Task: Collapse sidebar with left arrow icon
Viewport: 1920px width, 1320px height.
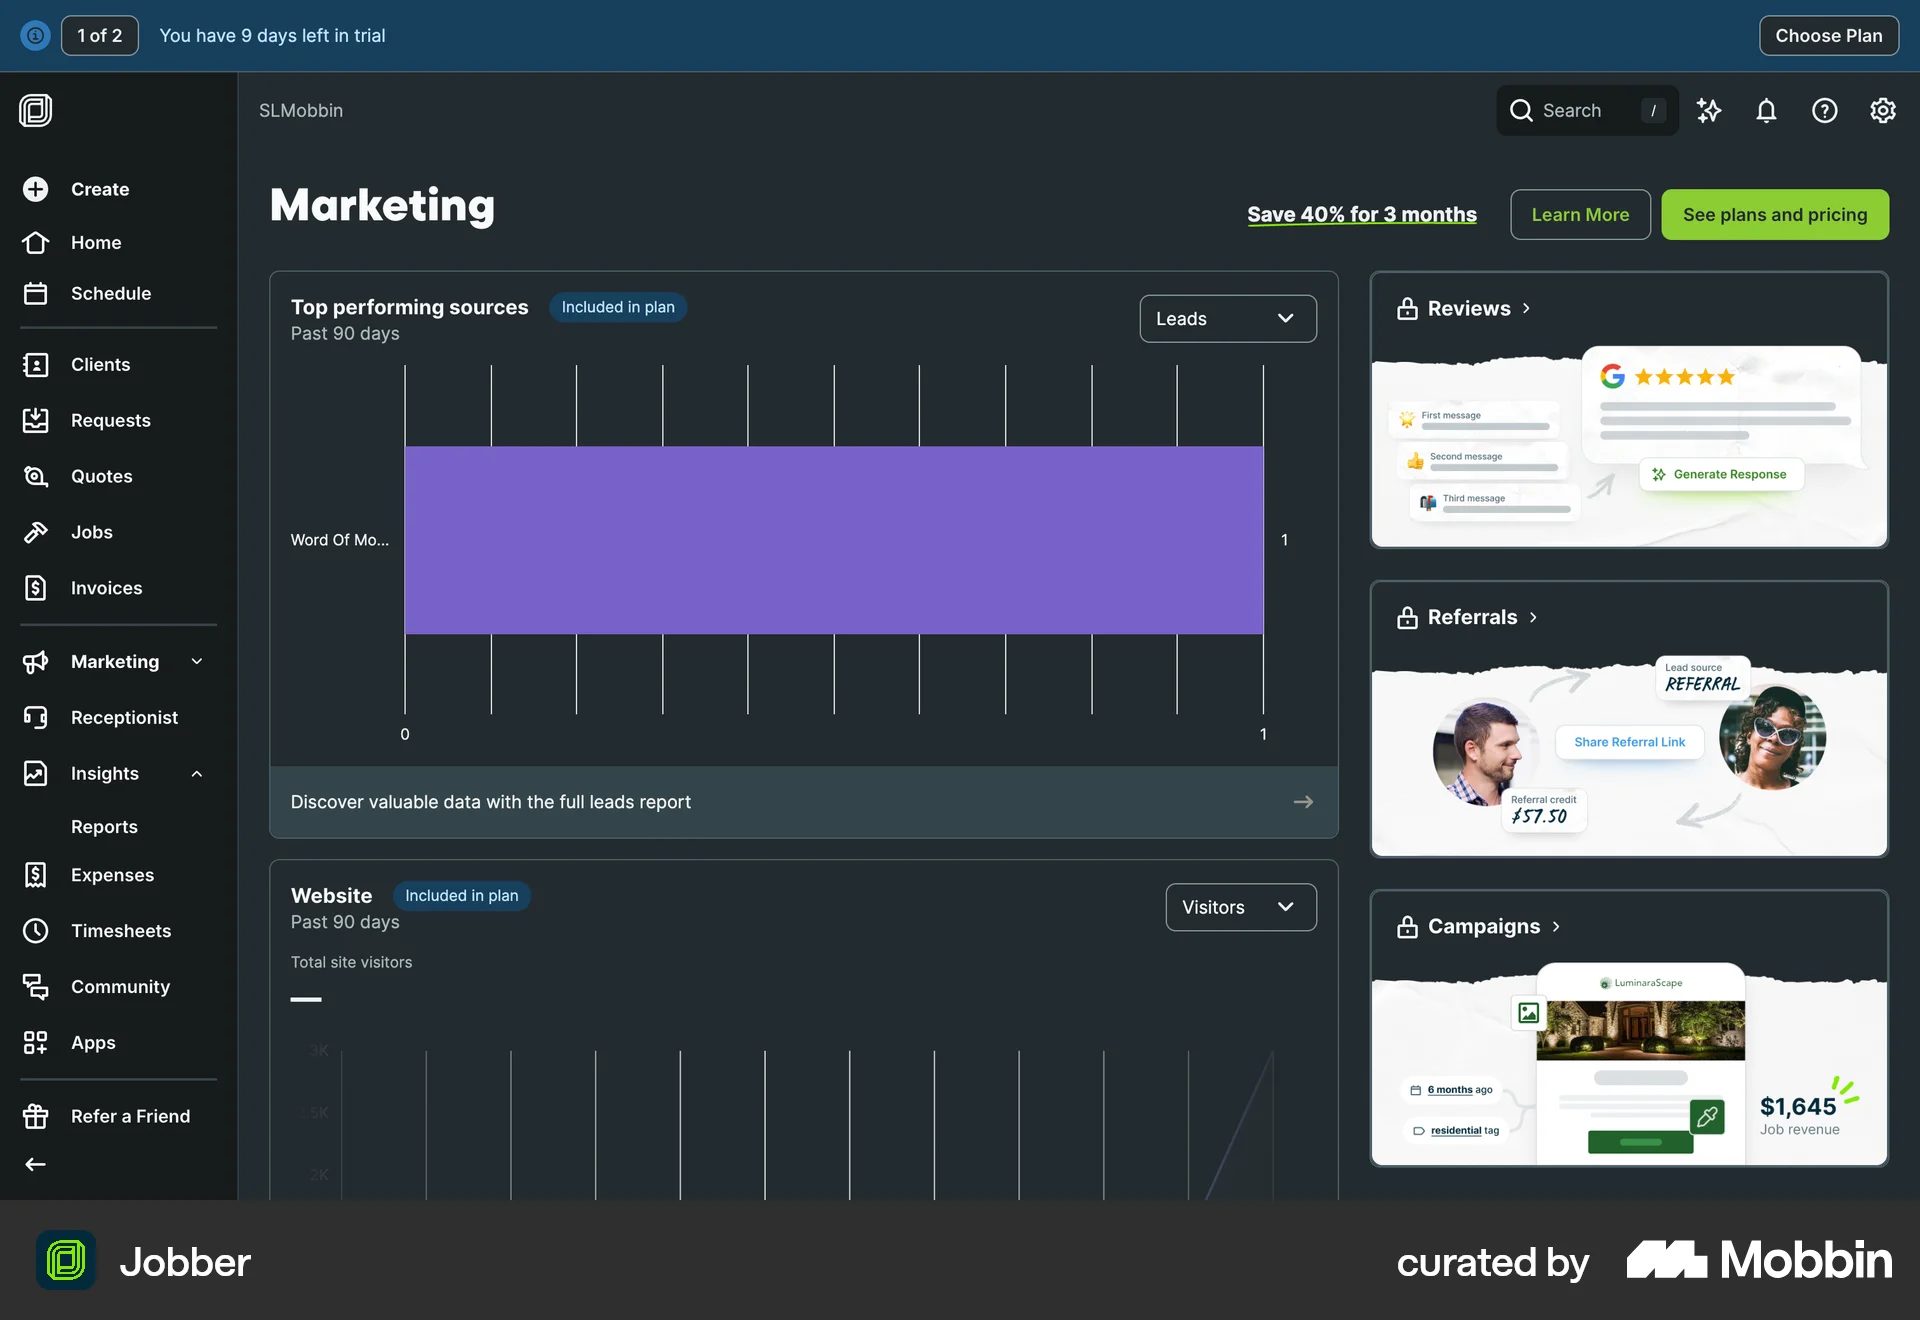Action: coord(36,1164)
